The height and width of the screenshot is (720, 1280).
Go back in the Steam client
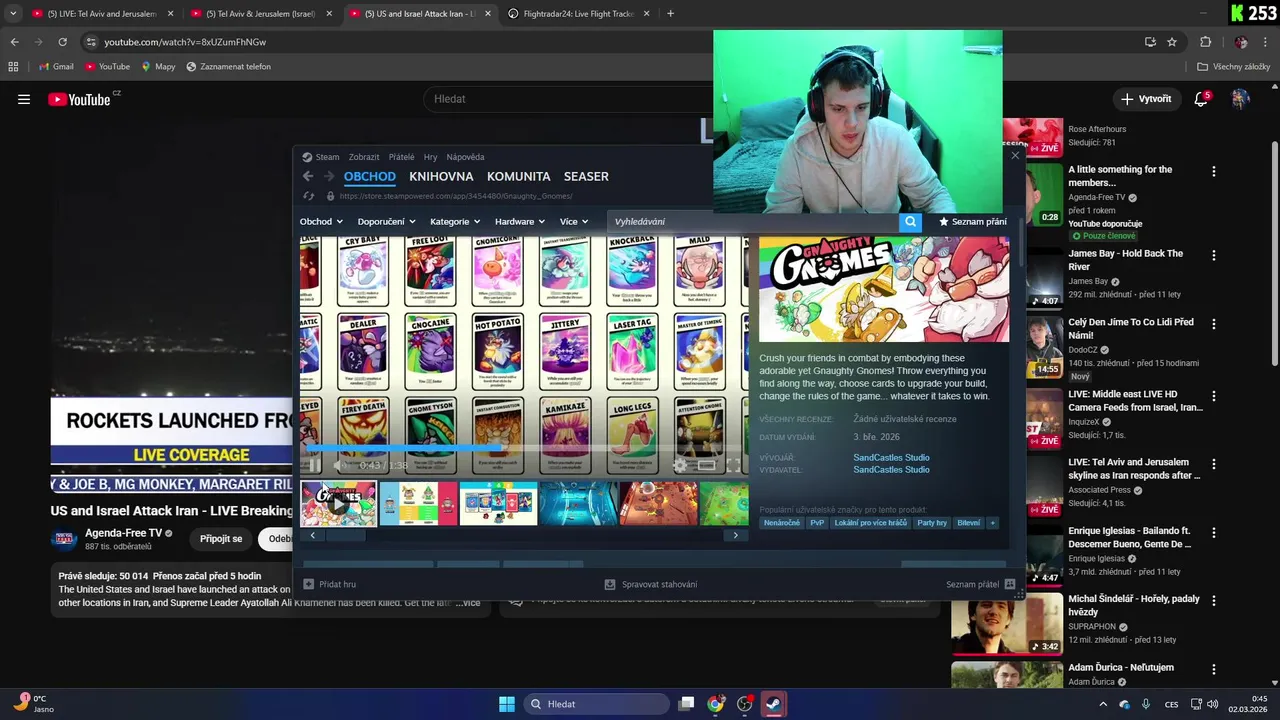point(308,176)
